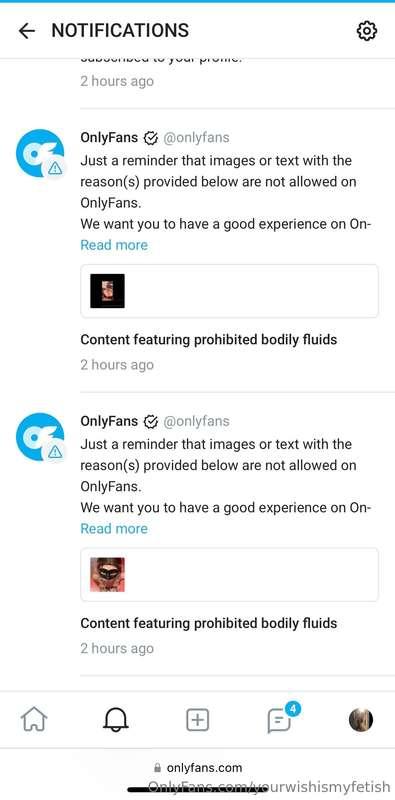Click the second OnlyFans sender name
This screenshot has height=800, width=395.
(109, 421)
